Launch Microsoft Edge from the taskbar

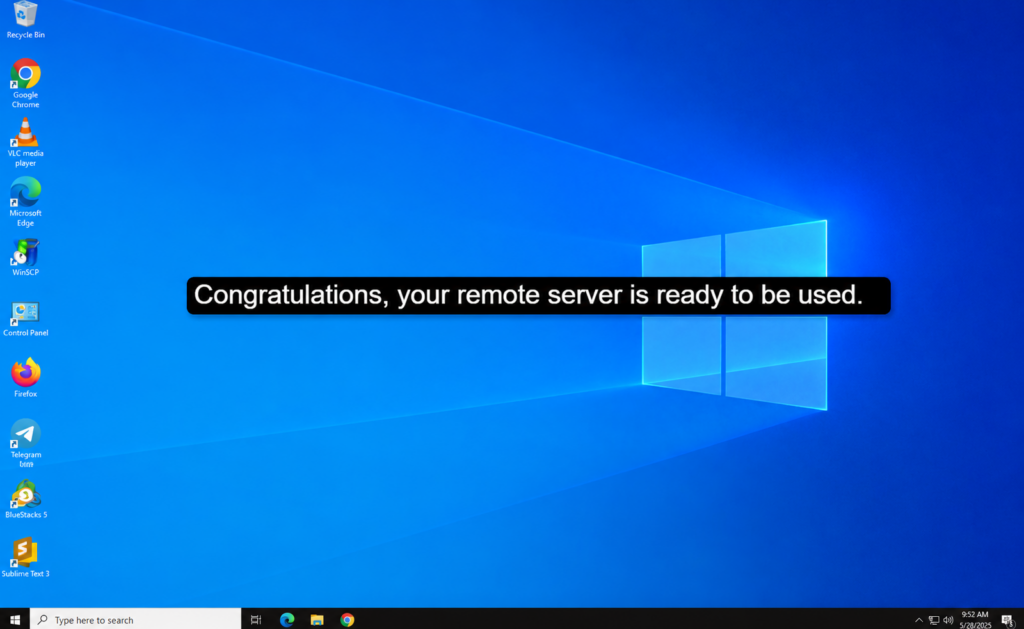click(x=287, y=619)
